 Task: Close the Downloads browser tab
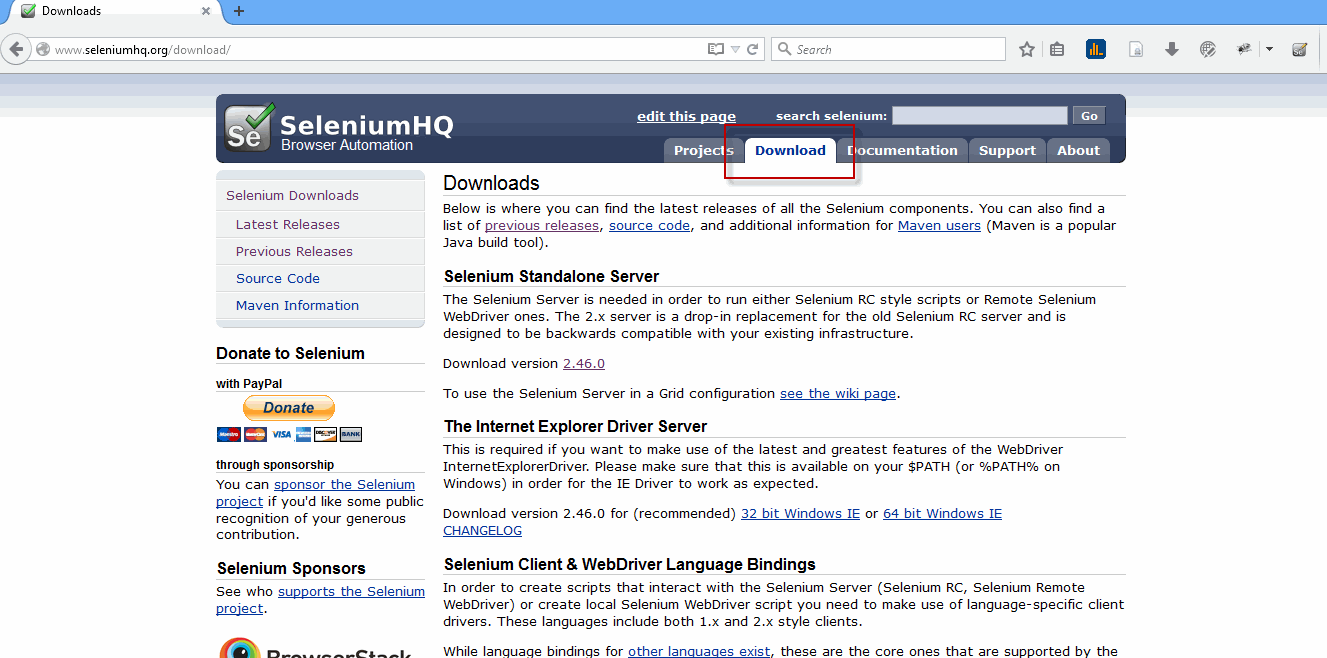tap(207, 11)
